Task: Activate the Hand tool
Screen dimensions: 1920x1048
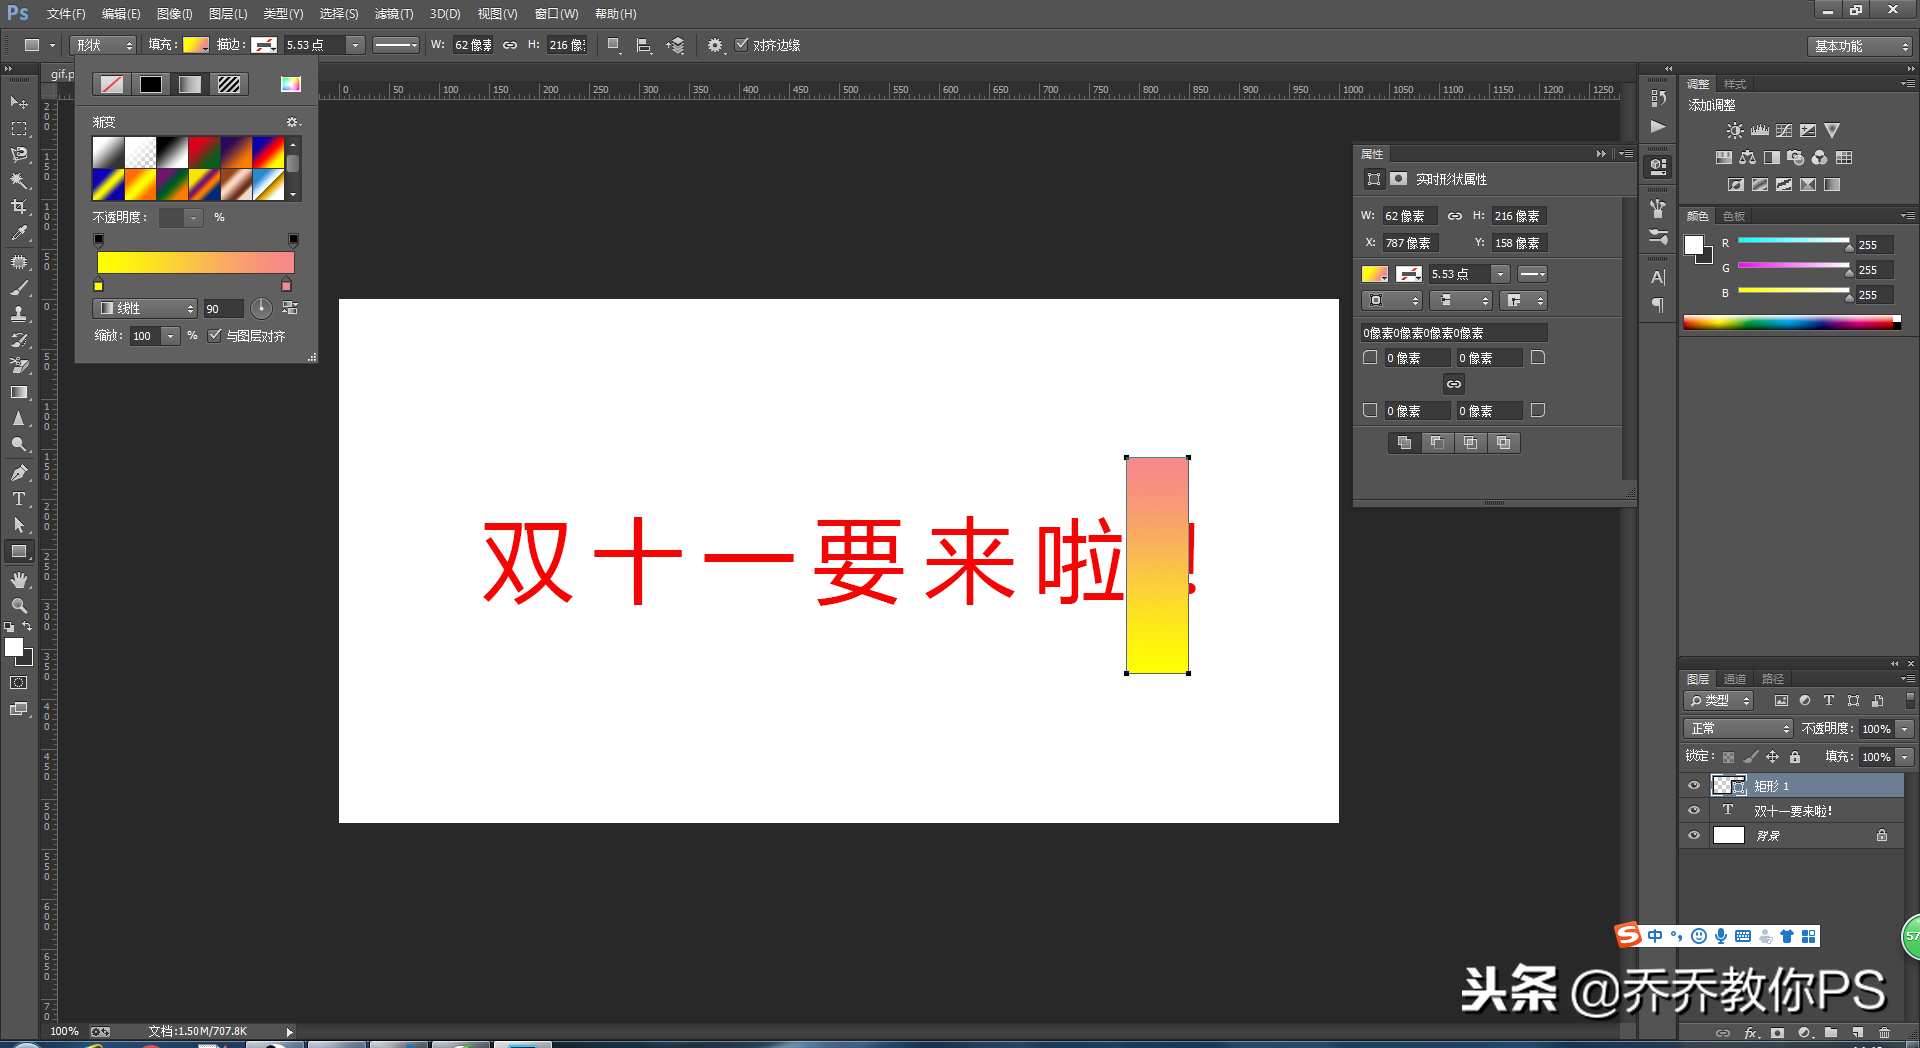Action: pos(18,580)
